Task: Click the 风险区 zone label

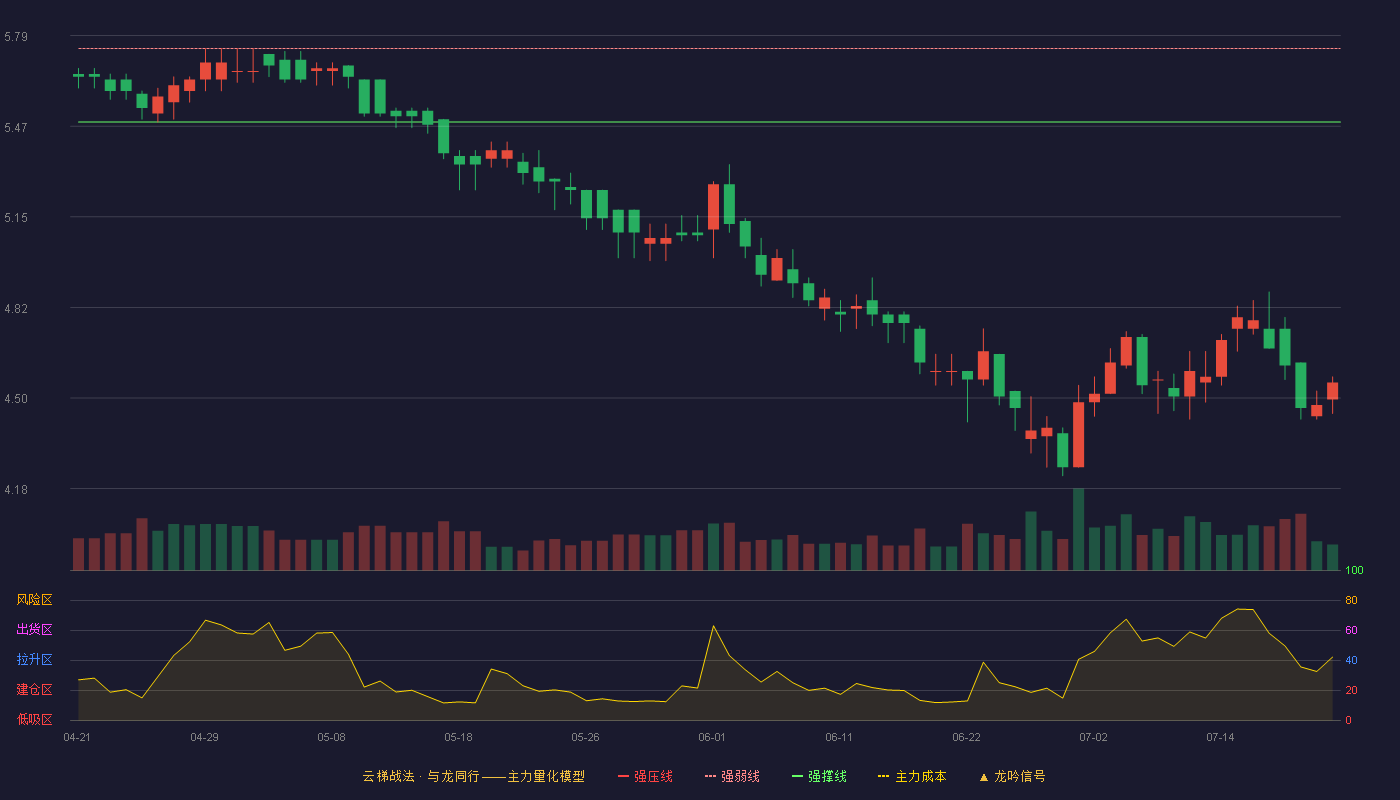Action: pos(34,600)
